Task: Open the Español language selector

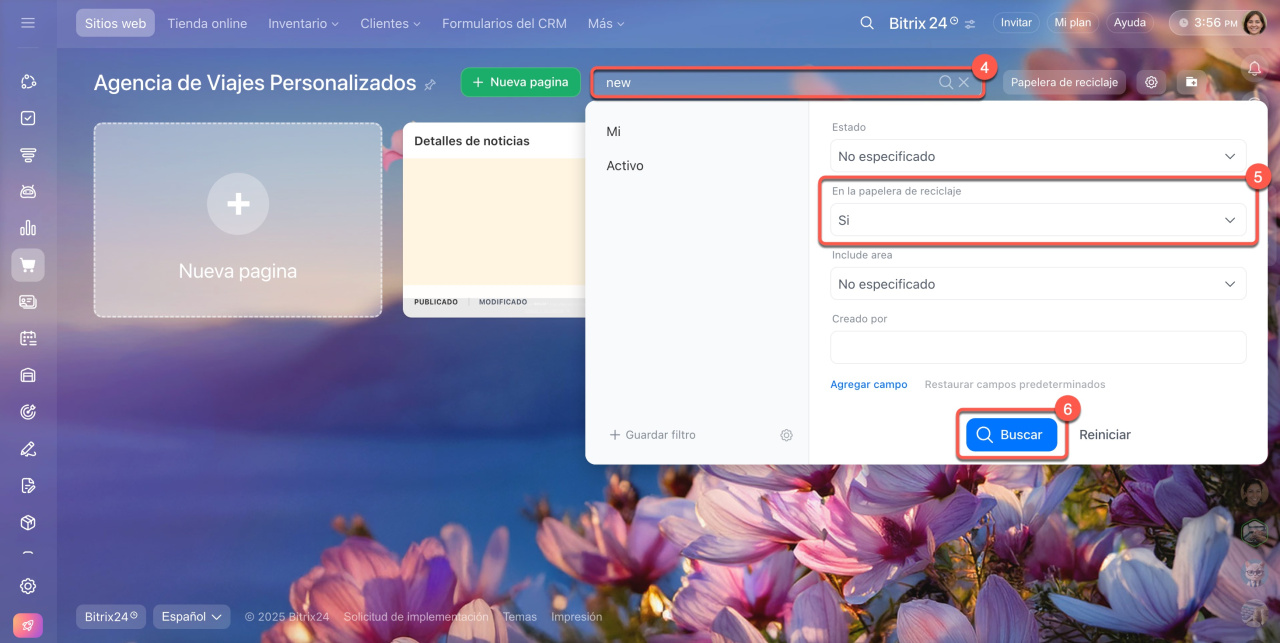Action: click(191, 617)
